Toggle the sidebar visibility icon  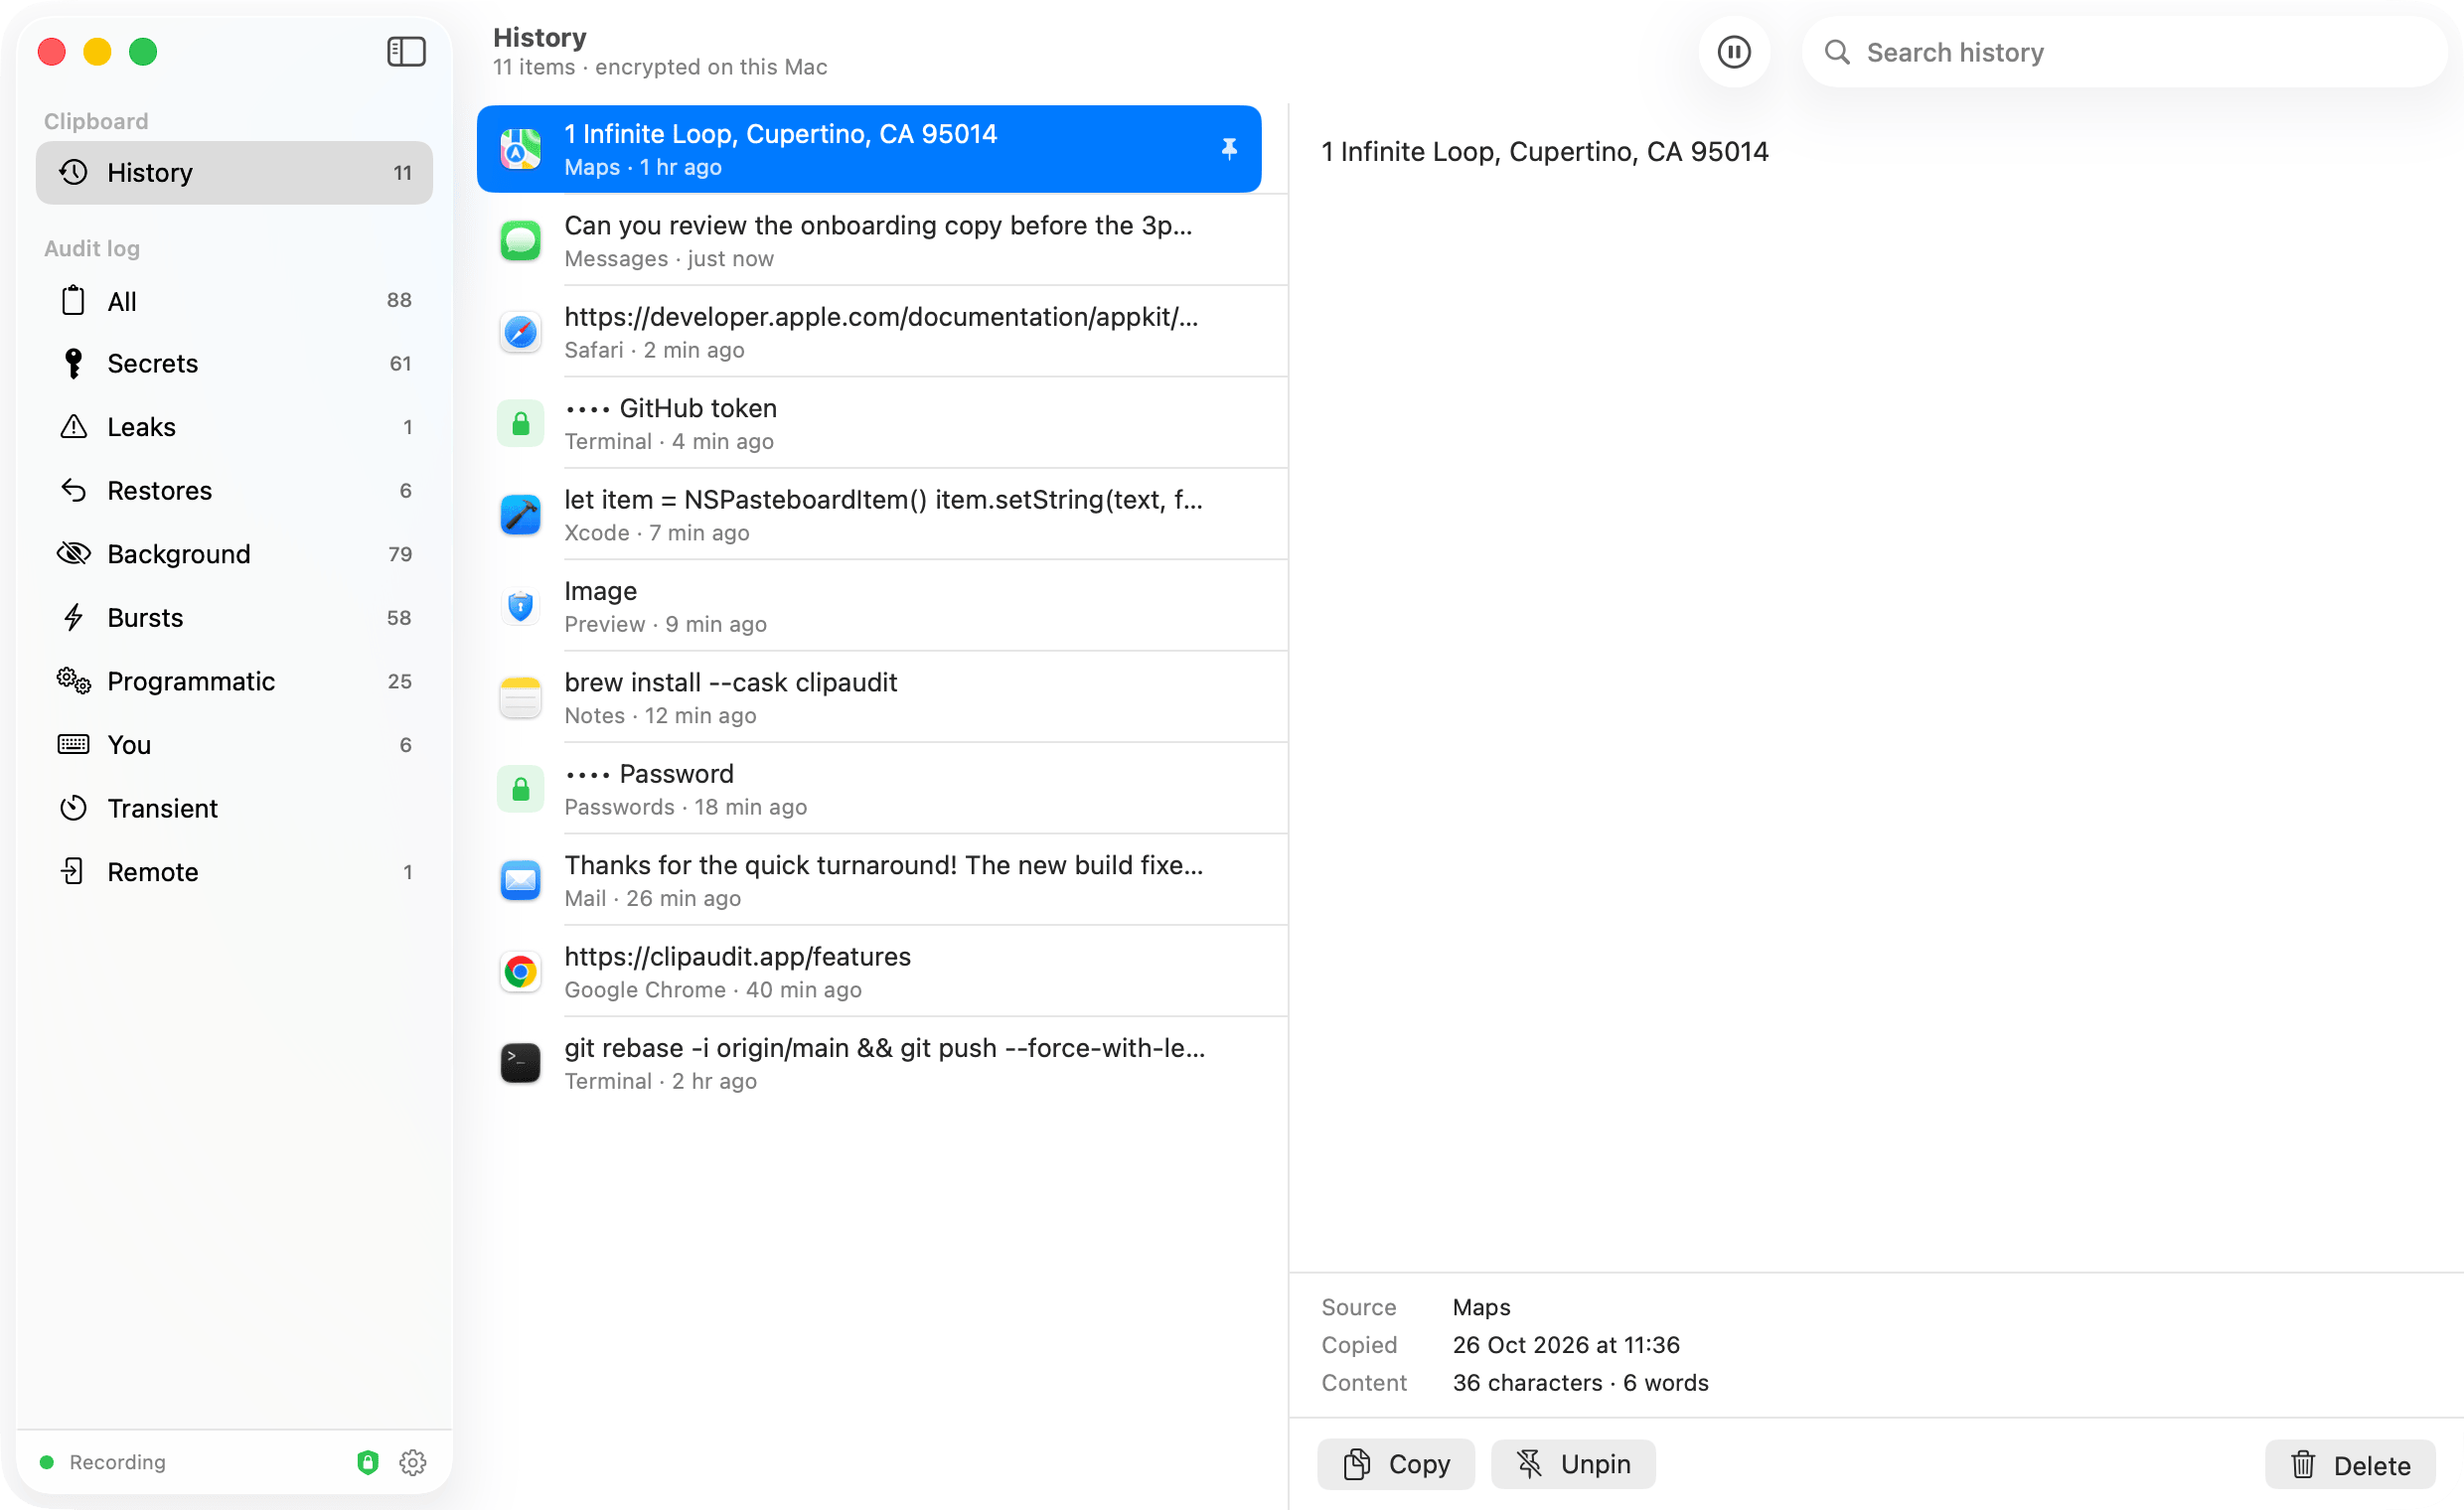pyautogui.click(x=406, y=51)
